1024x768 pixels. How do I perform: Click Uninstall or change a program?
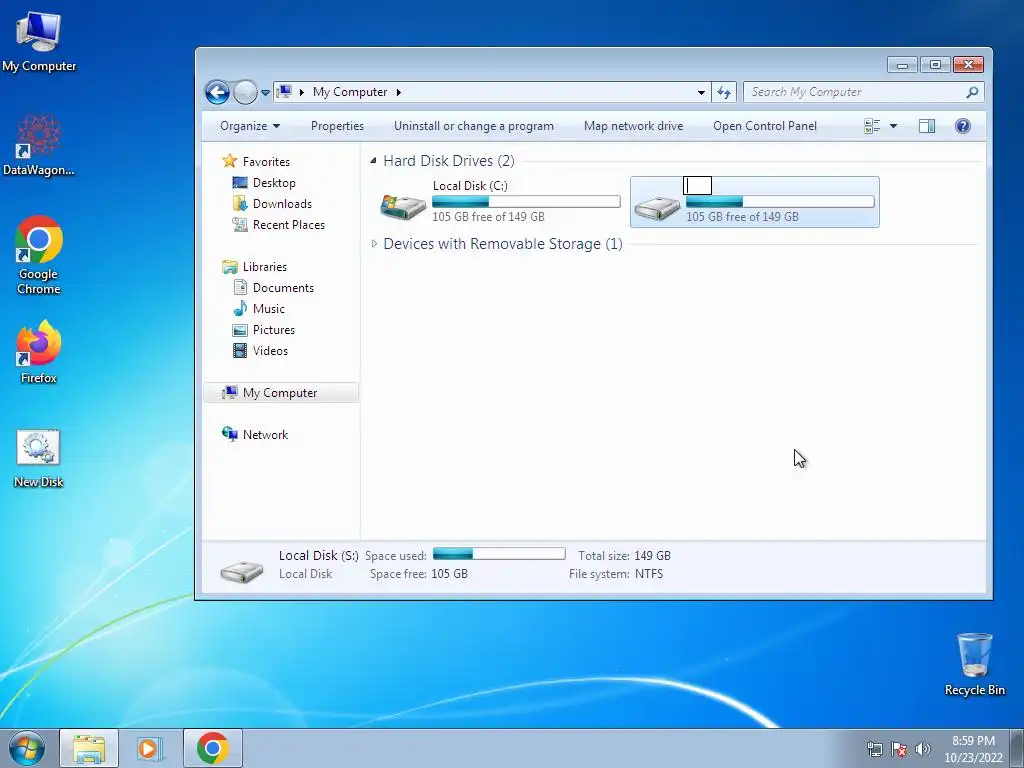[473, 126]
